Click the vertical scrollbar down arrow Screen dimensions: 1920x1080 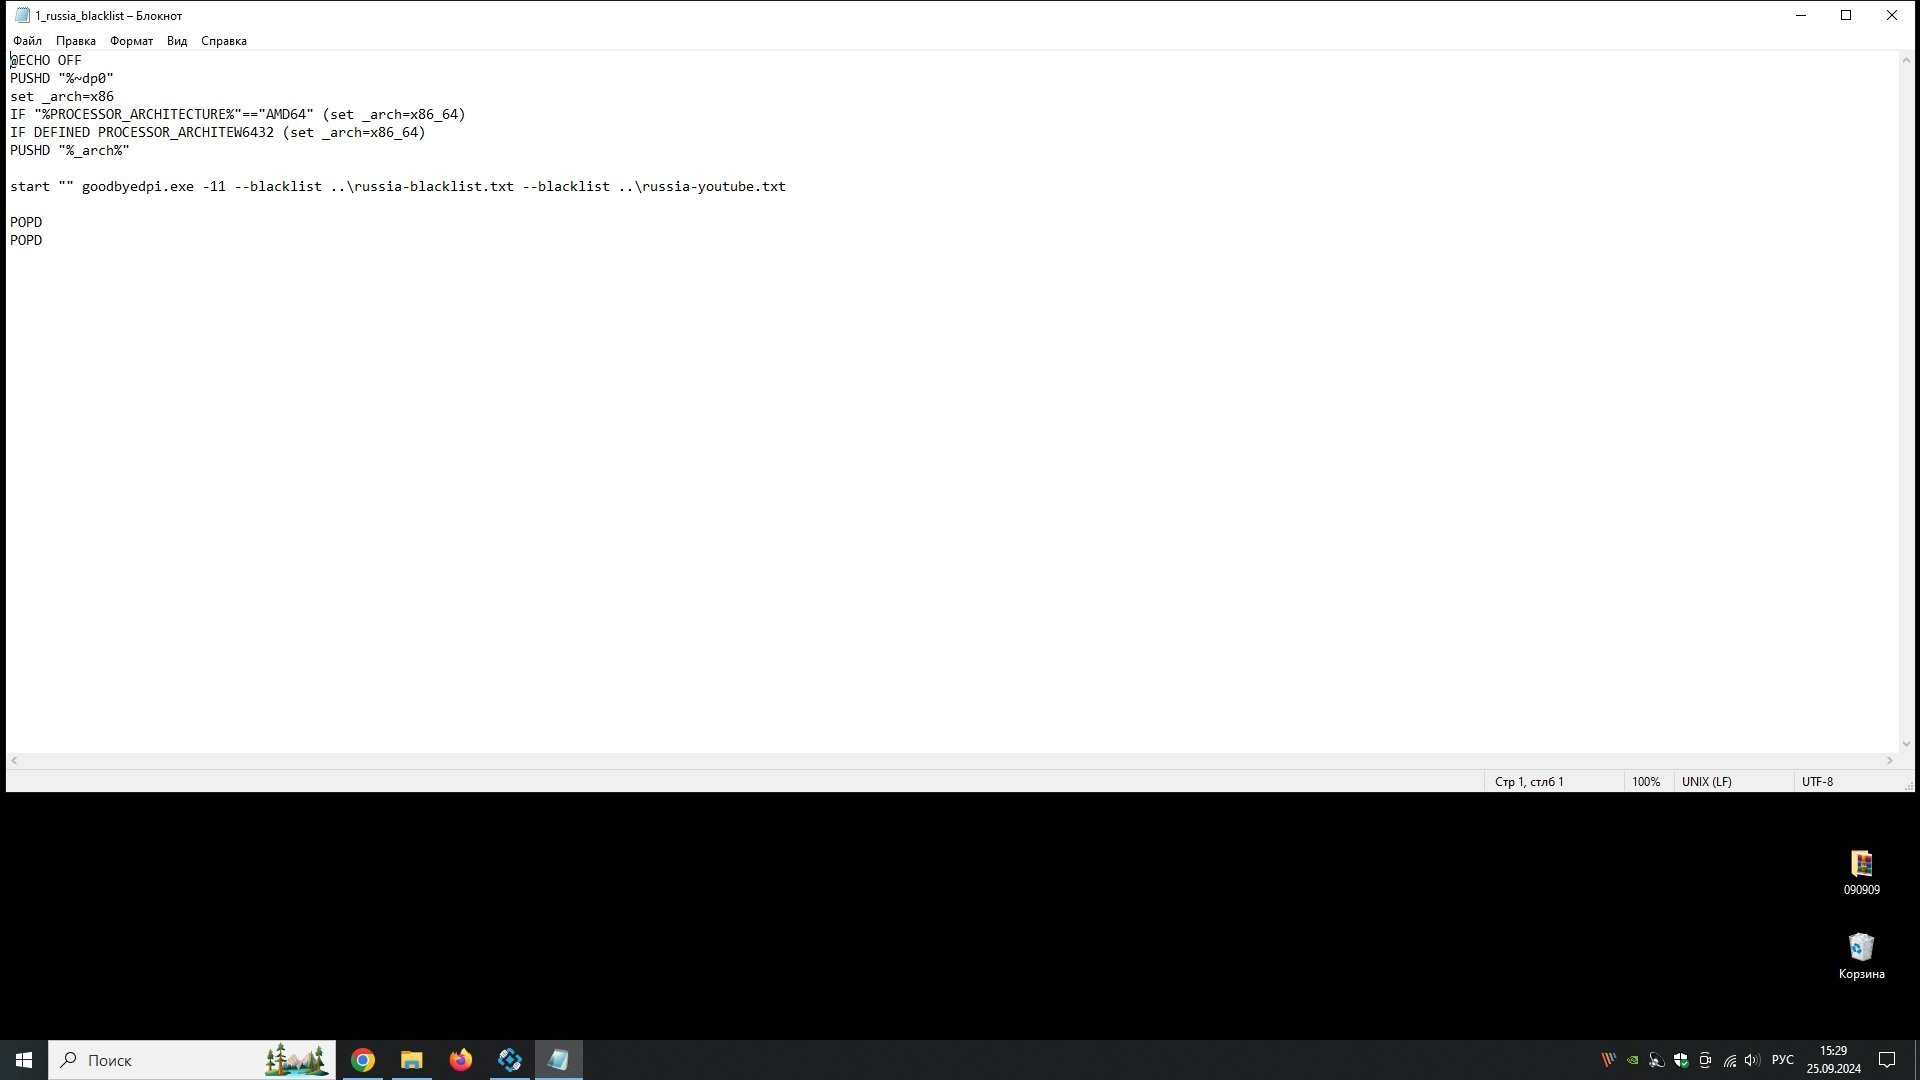coord(1906,743)
